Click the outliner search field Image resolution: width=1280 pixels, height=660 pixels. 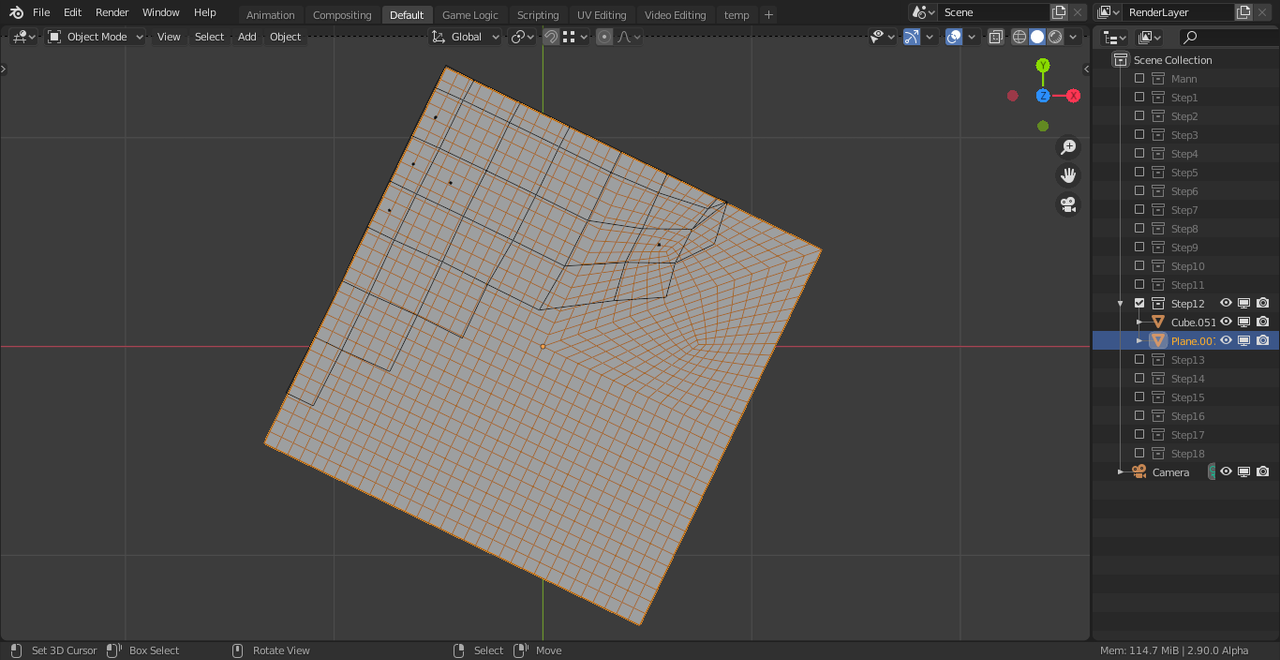coord(1228,37)
